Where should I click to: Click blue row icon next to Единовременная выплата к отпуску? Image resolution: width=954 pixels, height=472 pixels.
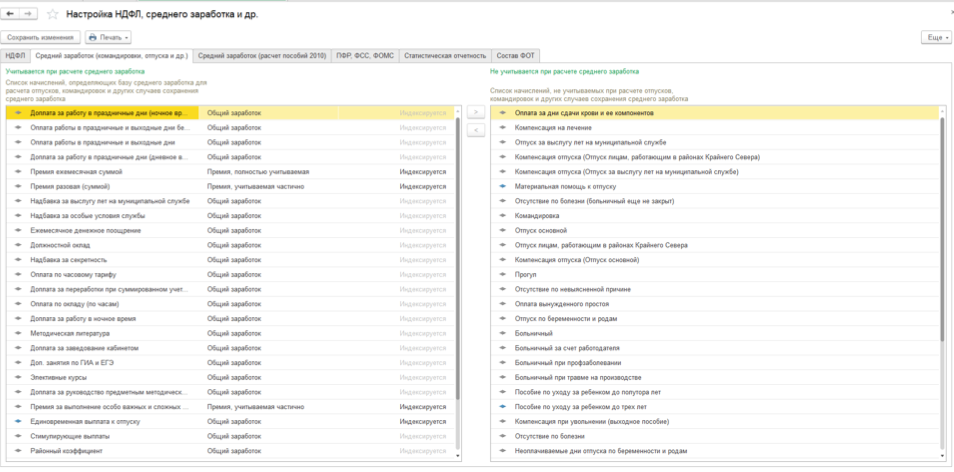pos(18,422)
